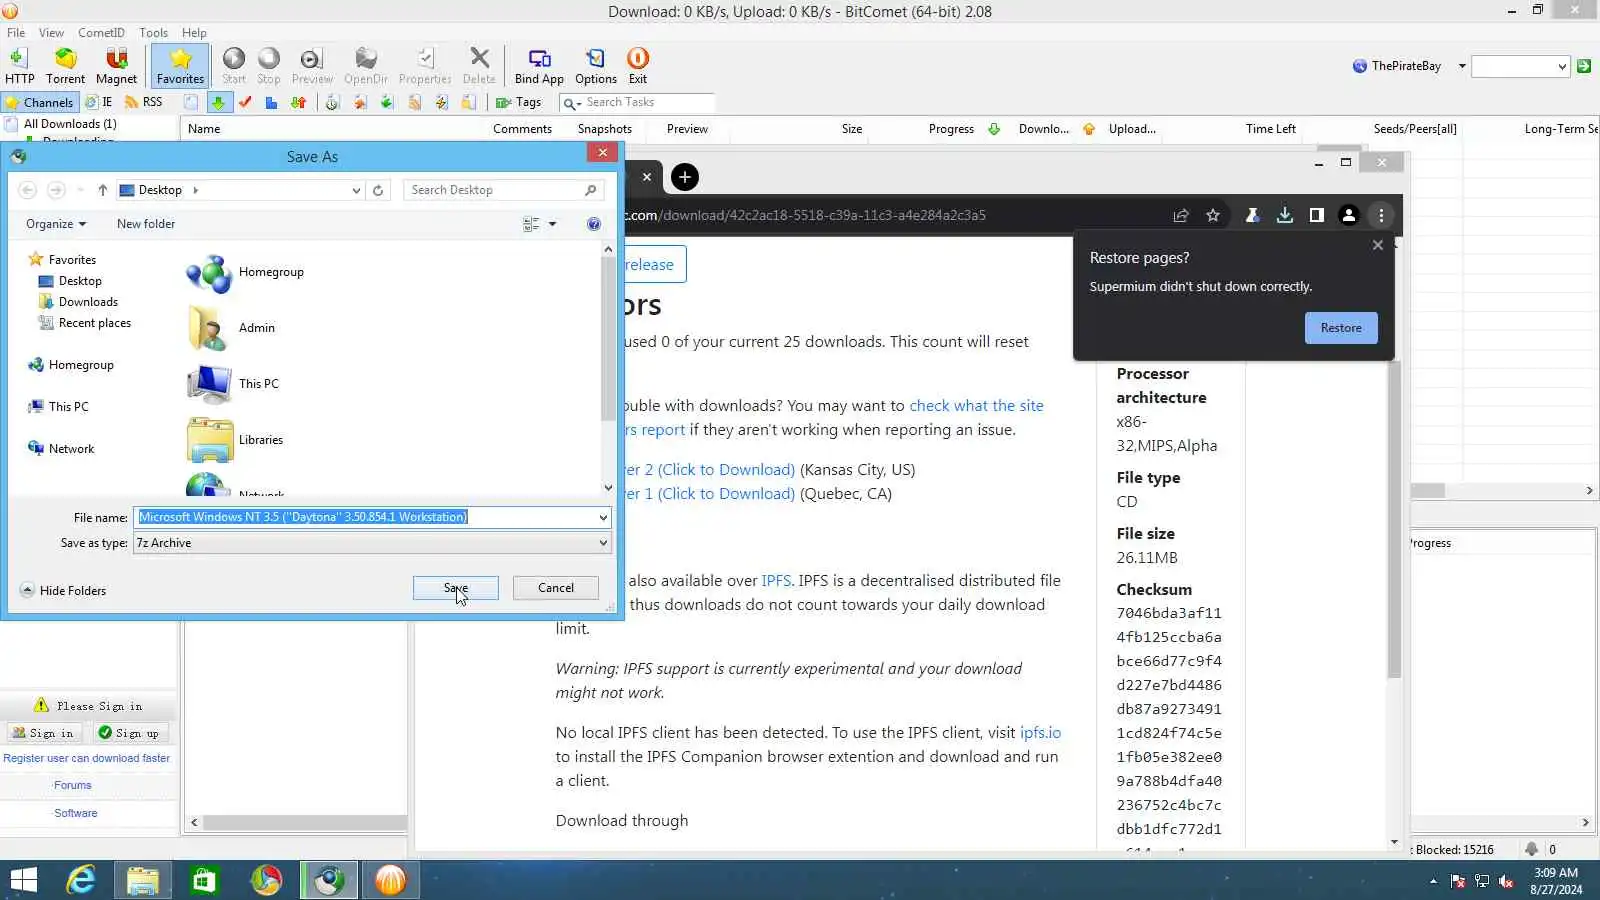Click the help icon in Save As dialog
The height and width of the screenshot is (900, 1600).
pyautogui.click(x=594, y=224)
